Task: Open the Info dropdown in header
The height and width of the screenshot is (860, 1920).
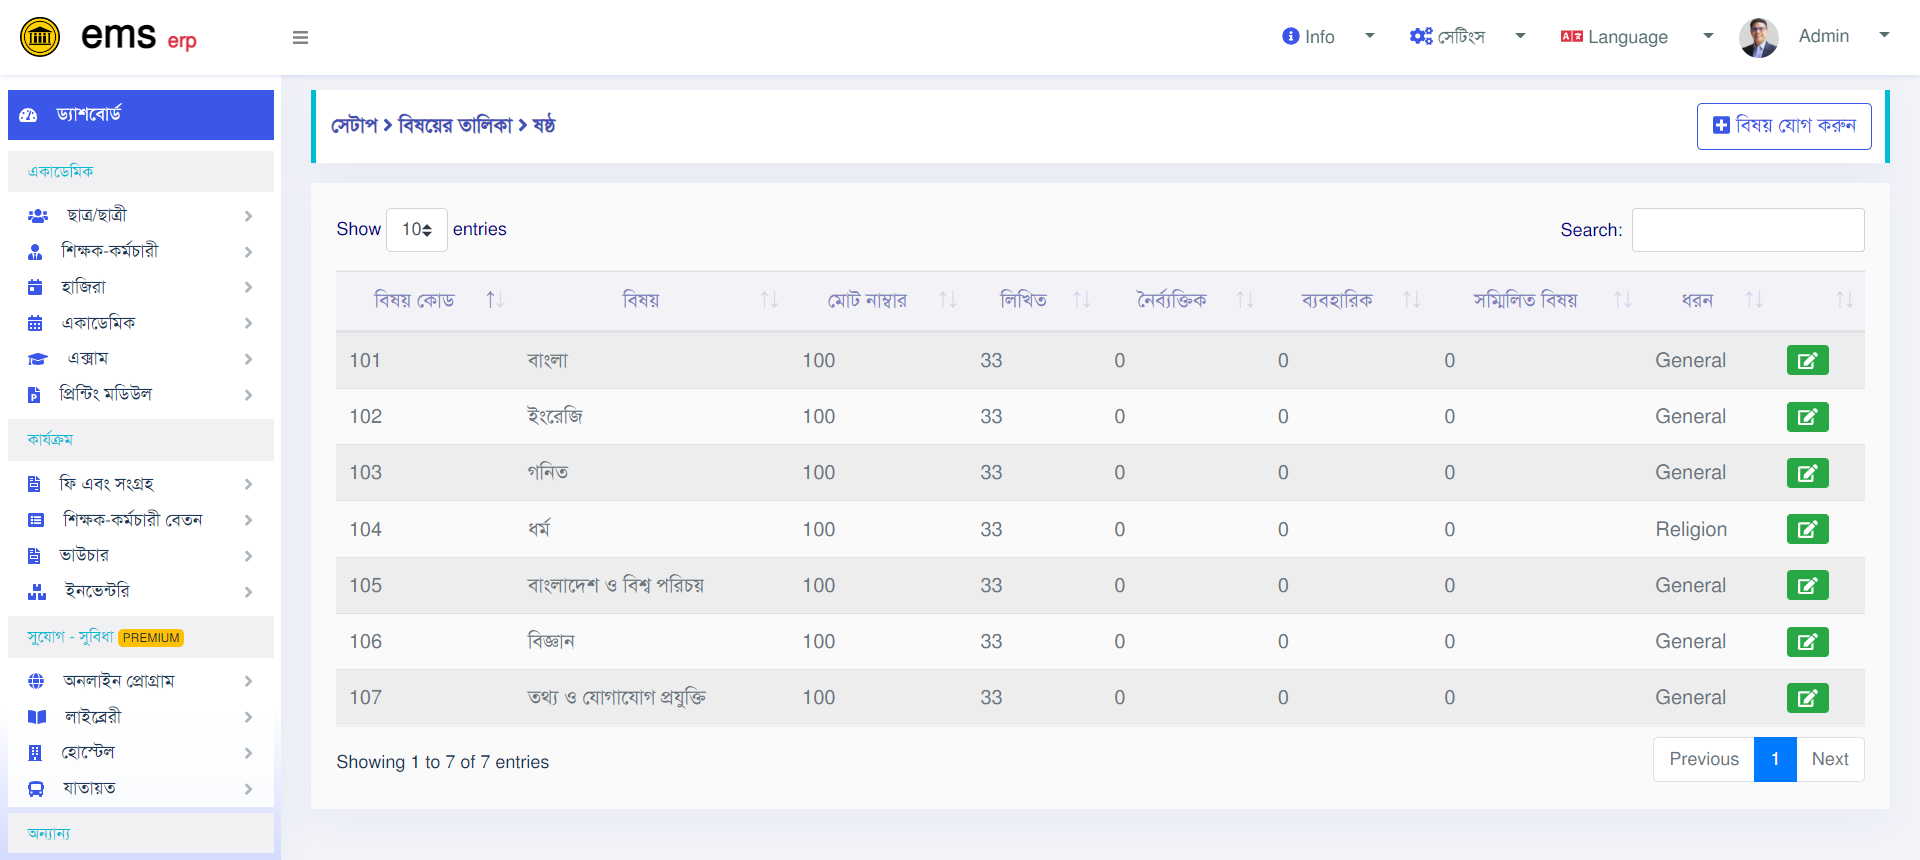Action: [1328, 37]
